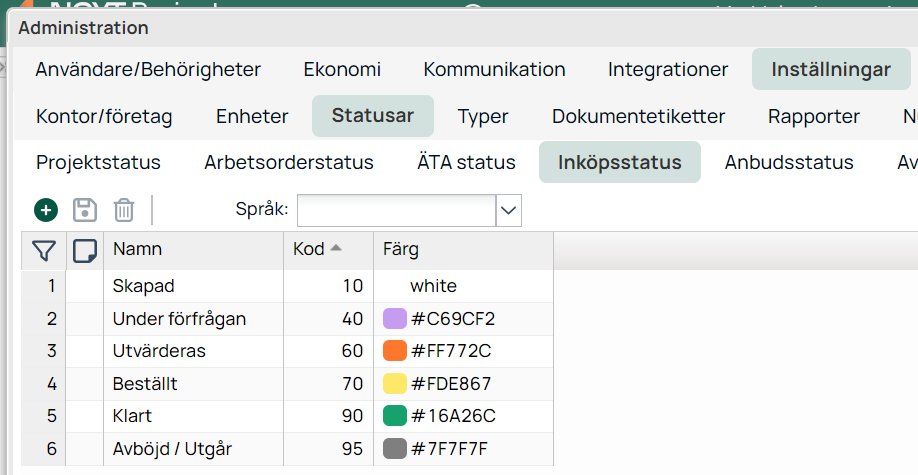Add a new status with the plus icon
918x475 pixels.
coord(46,210)
